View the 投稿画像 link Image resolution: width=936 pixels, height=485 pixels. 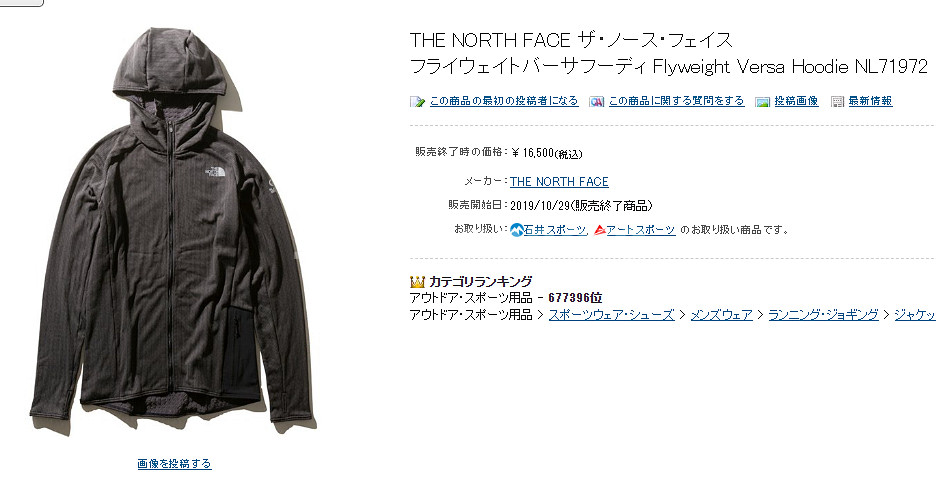click(x=796, y=101)
